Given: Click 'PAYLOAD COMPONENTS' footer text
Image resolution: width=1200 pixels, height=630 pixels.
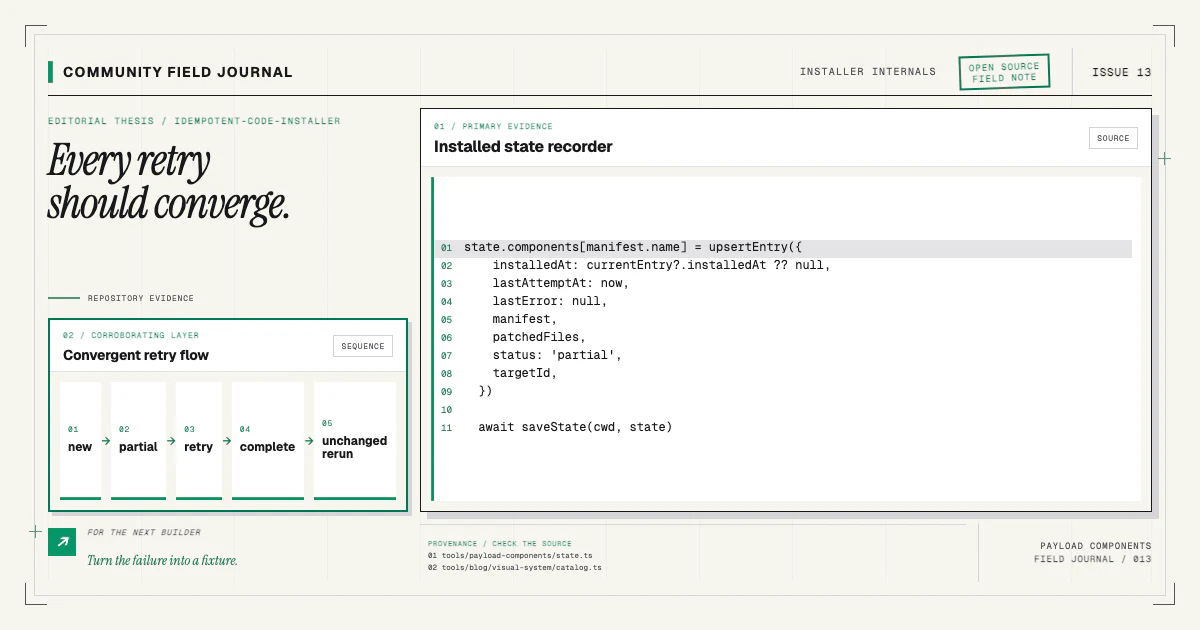Looking at the screenshot, I should coord(1095,546).
